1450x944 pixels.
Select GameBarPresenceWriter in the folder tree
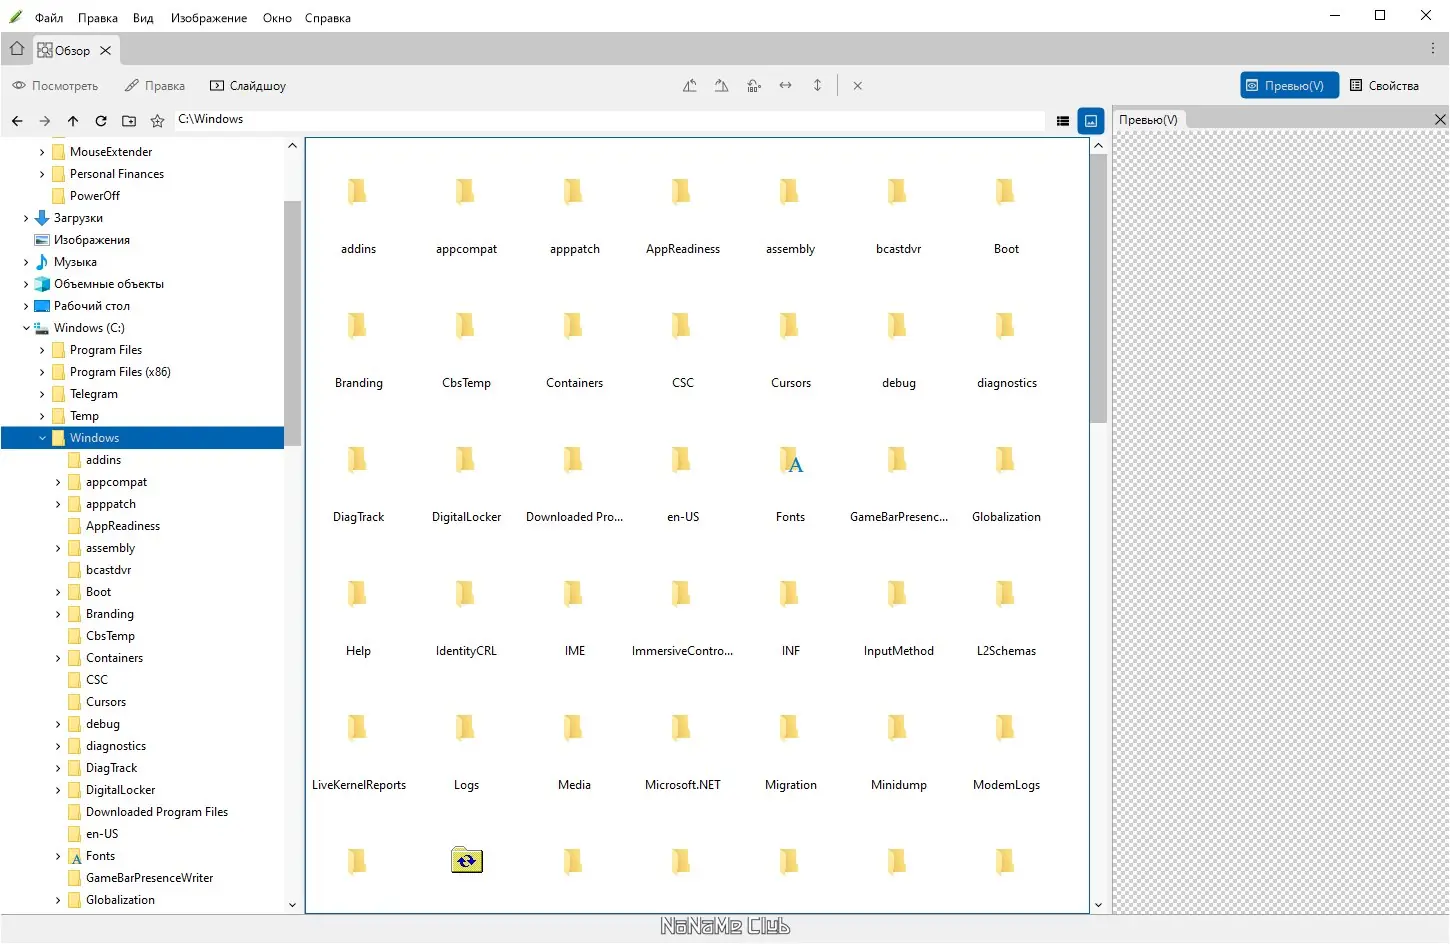tap(149, 878)
